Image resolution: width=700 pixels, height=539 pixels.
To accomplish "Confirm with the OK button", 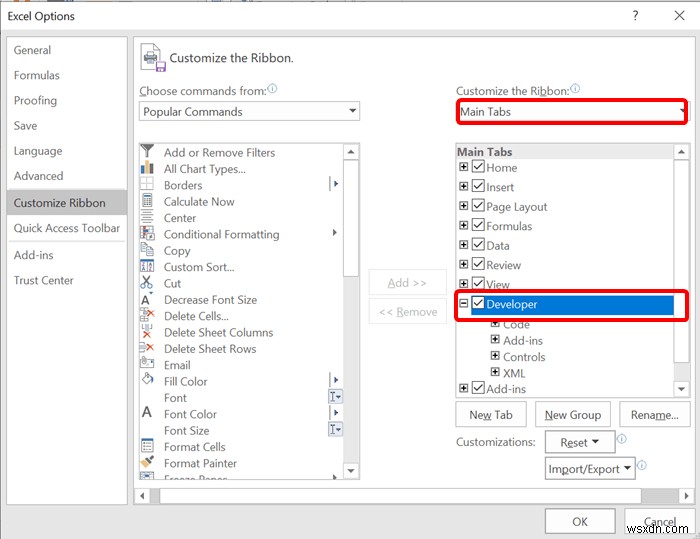I will 580,521.
